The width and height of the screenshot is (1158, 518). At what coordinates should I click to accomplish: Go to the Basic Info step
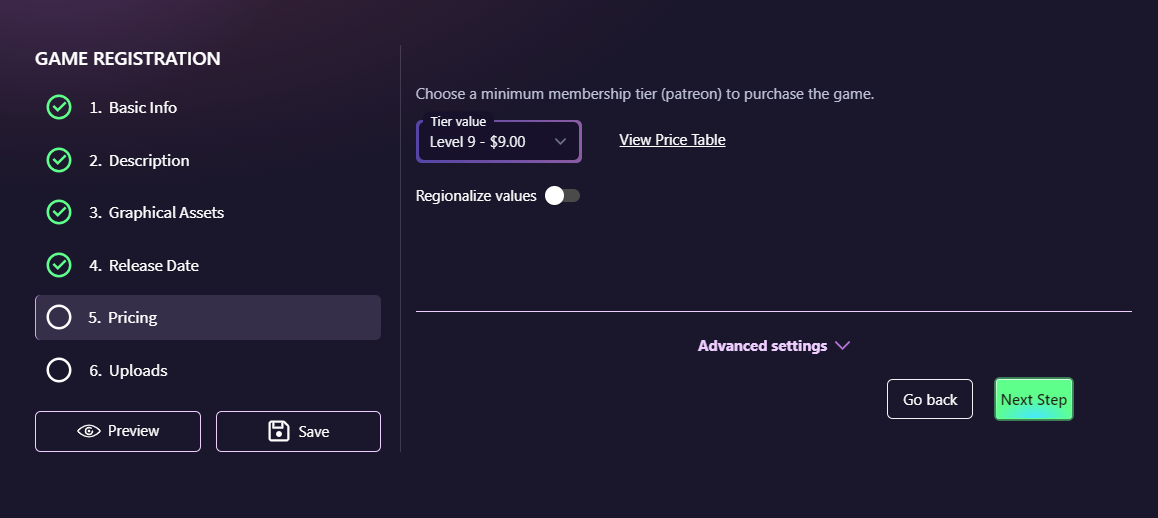[x=143, y=107]
